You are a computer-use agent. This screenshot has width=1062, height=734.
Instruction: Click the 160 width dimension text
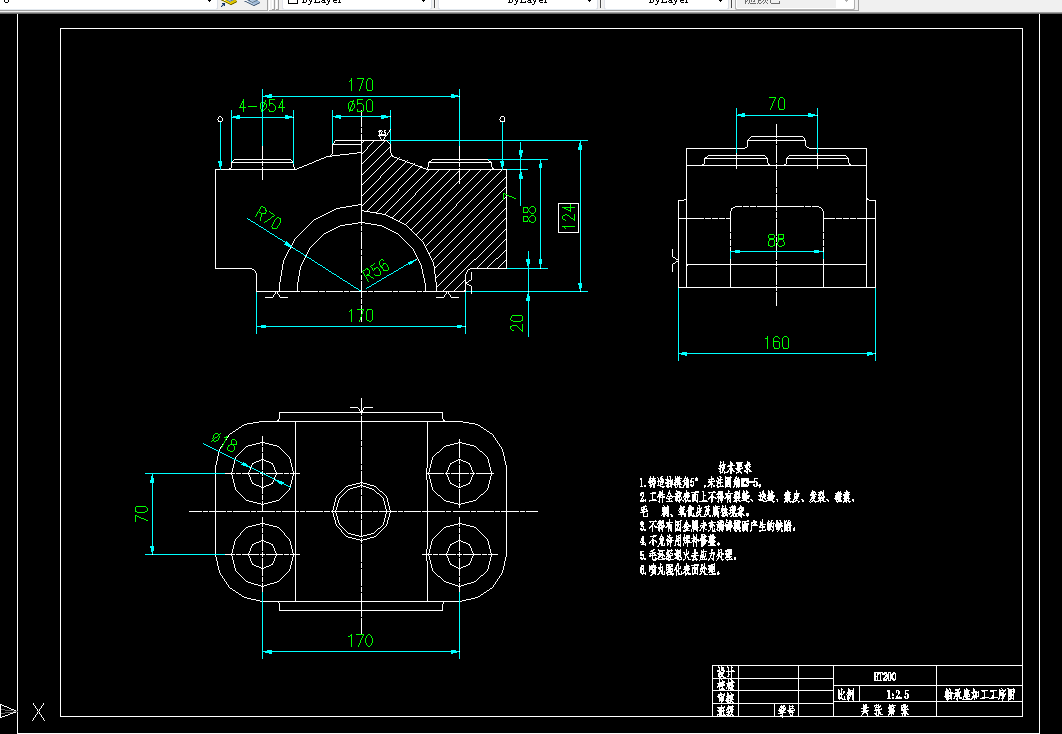click(x=777, y=343)
